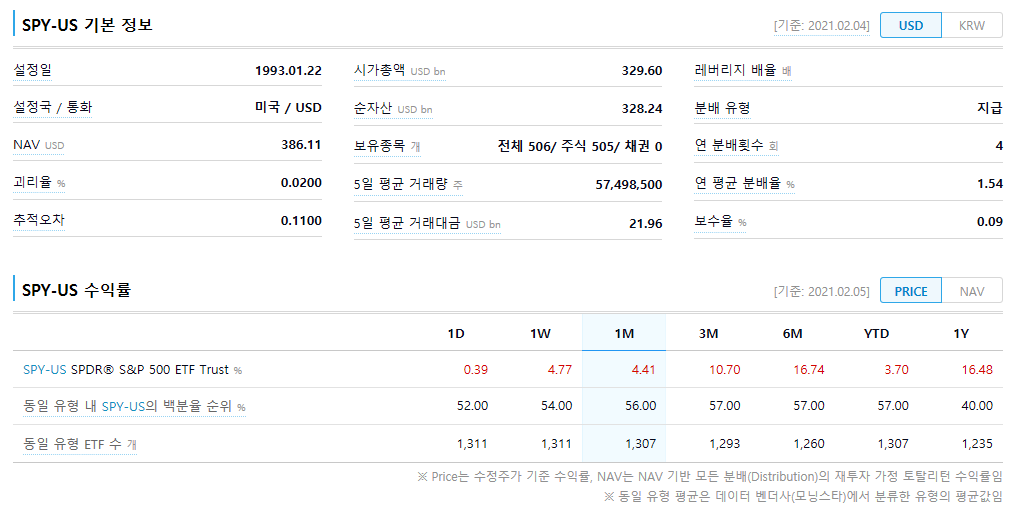Click the 3M return value 10.70
Image resolution: width=1014 pixels, height=520 pixels.
[724, 370]
